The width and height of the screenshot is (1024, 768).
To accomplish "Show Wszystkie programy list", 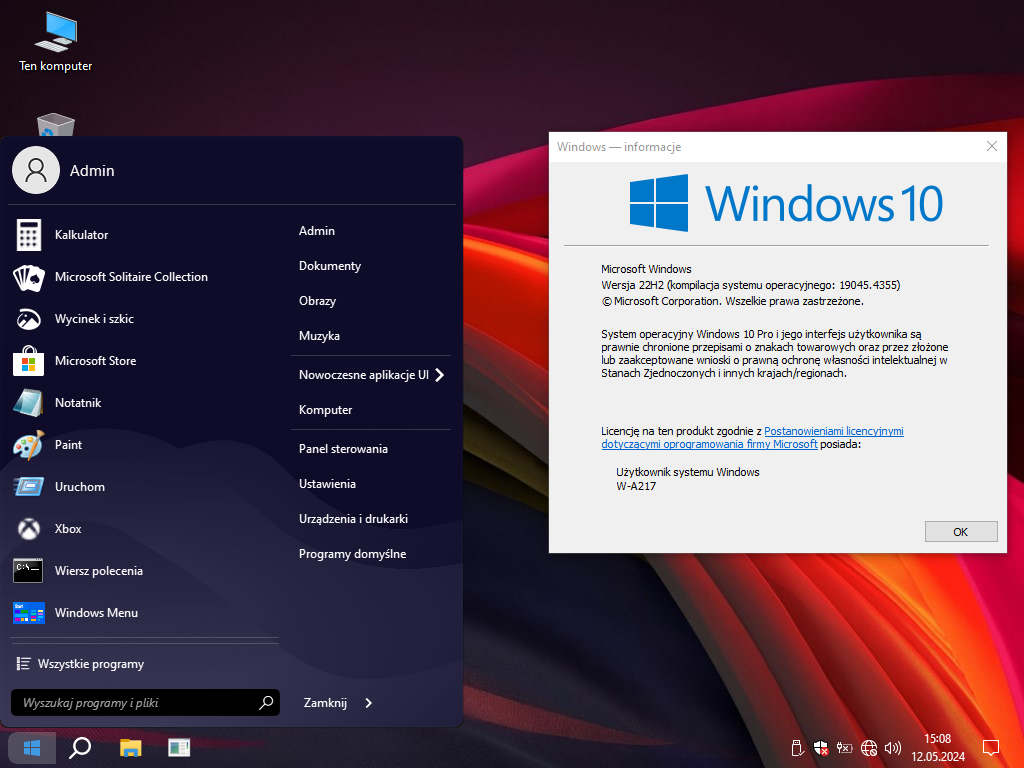I will click(x=90, y=664).
